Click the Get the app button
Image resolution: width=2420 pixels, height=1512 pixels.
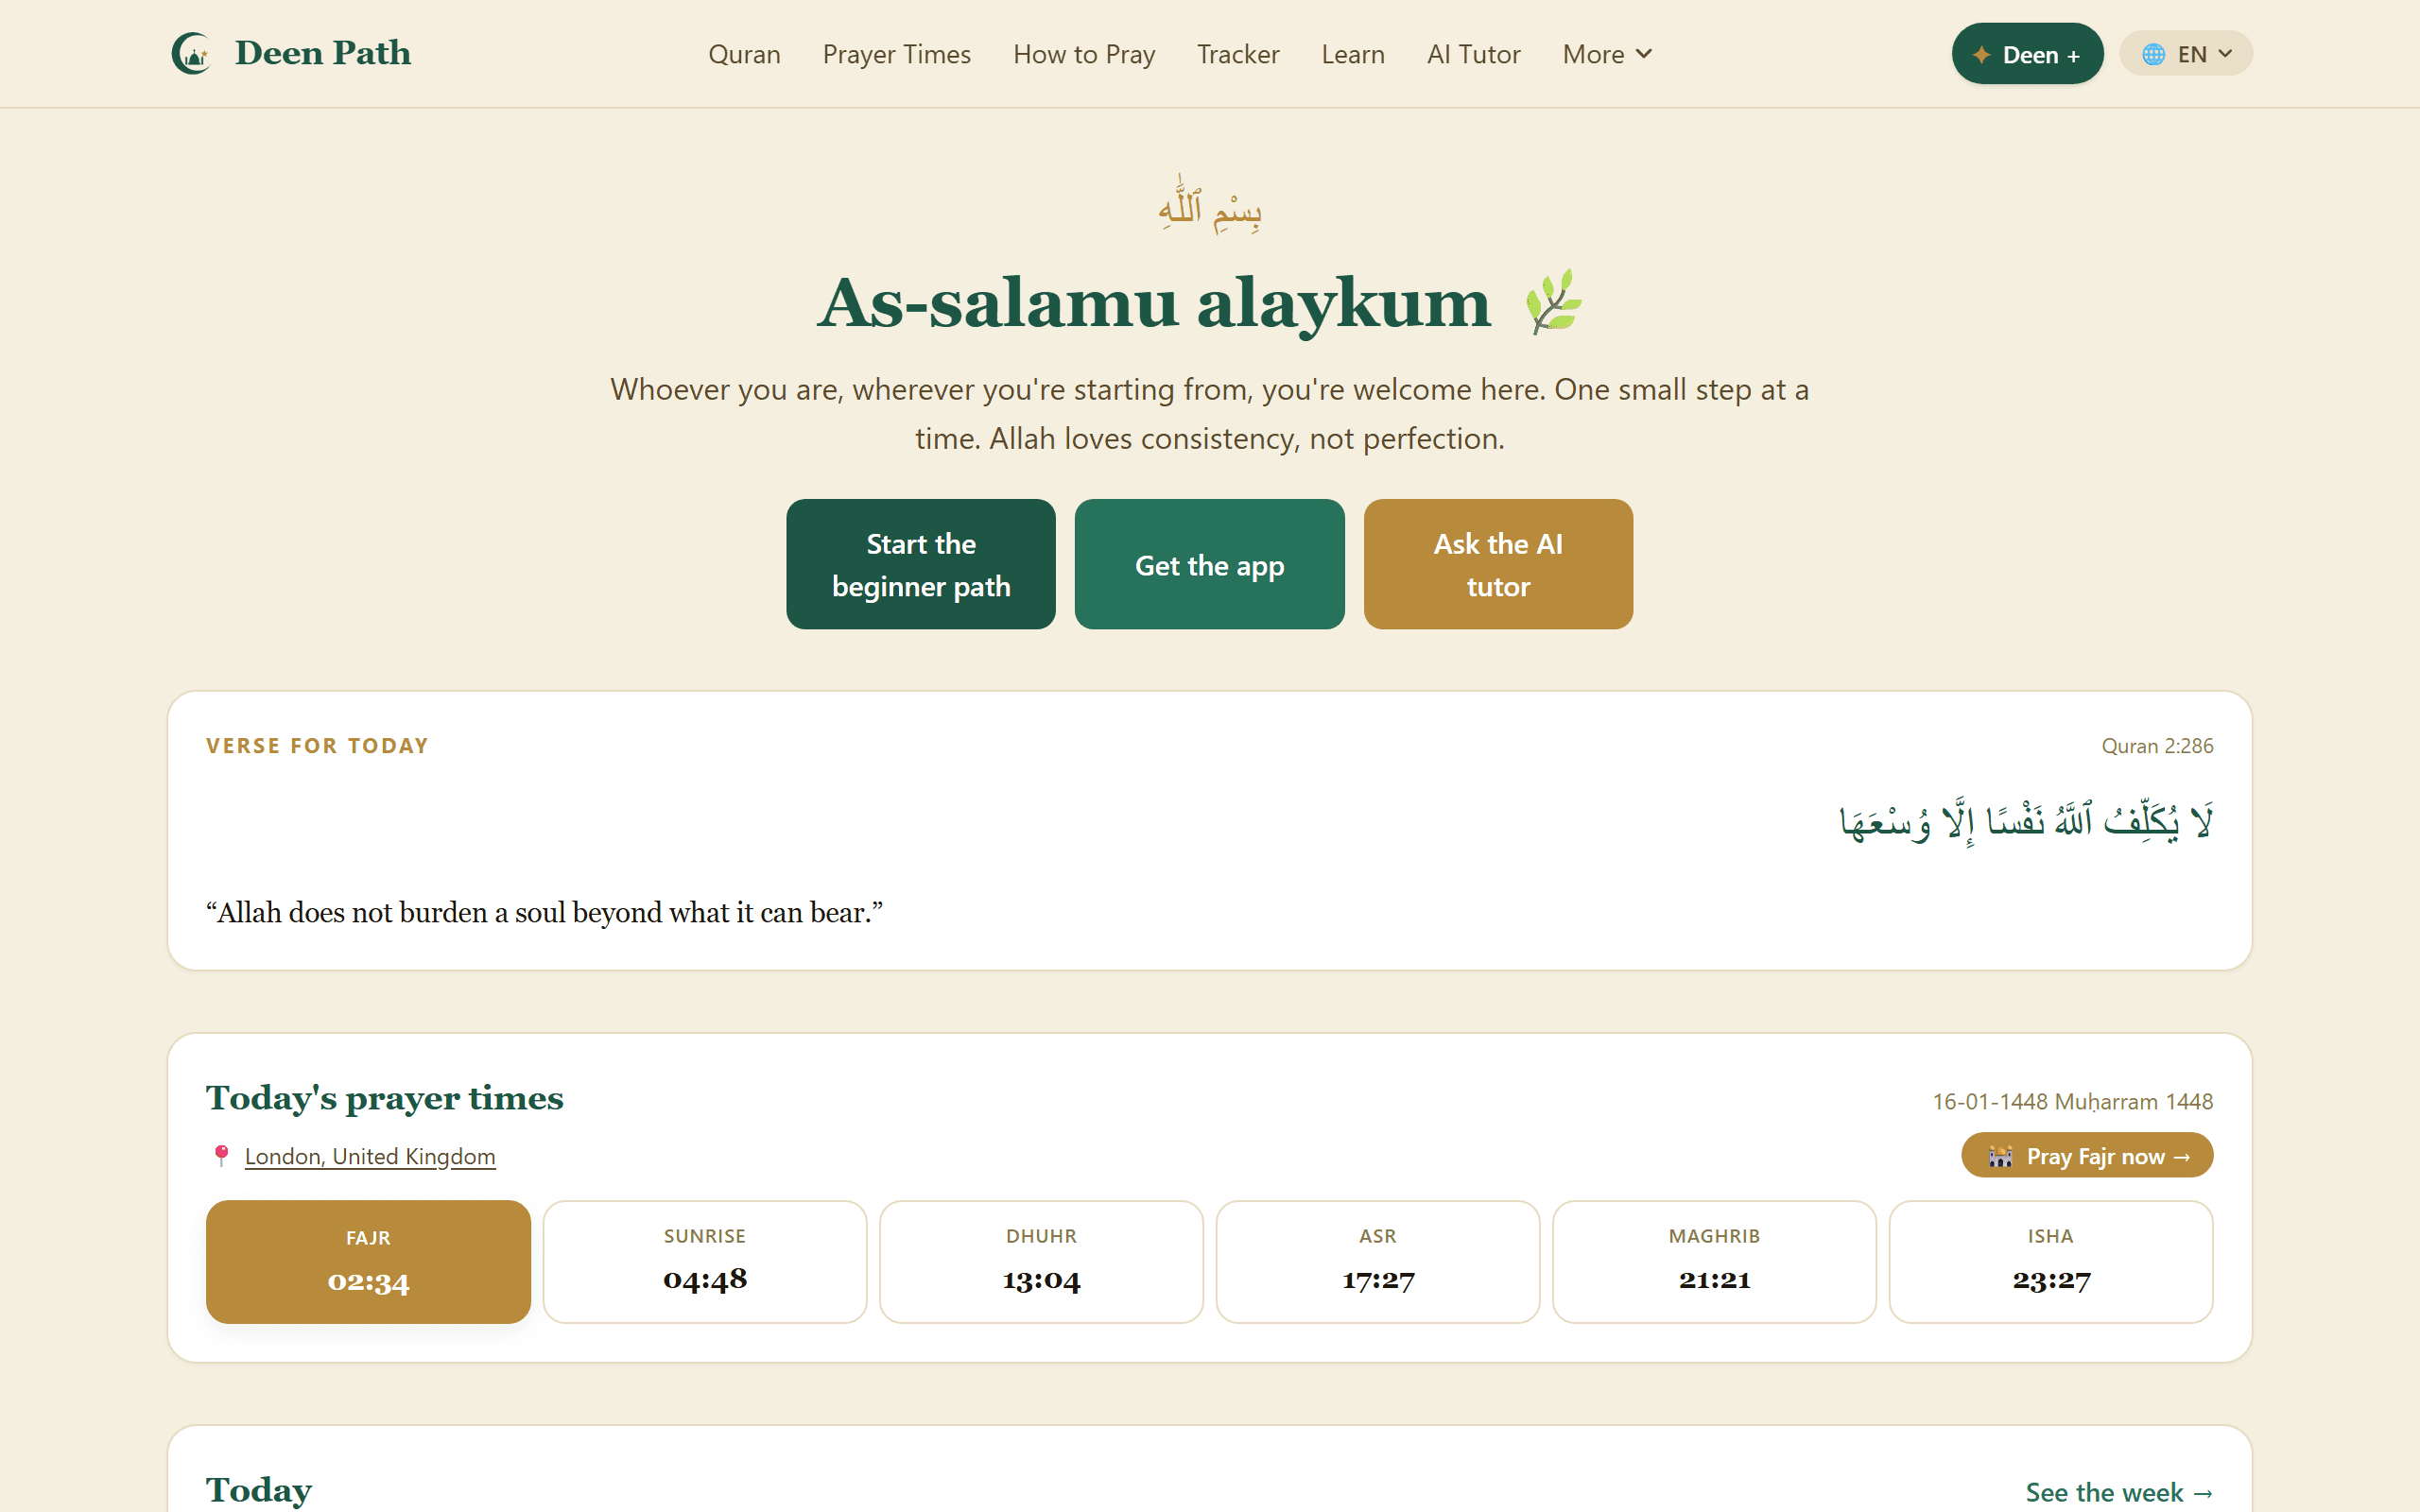pos(1209,564)
